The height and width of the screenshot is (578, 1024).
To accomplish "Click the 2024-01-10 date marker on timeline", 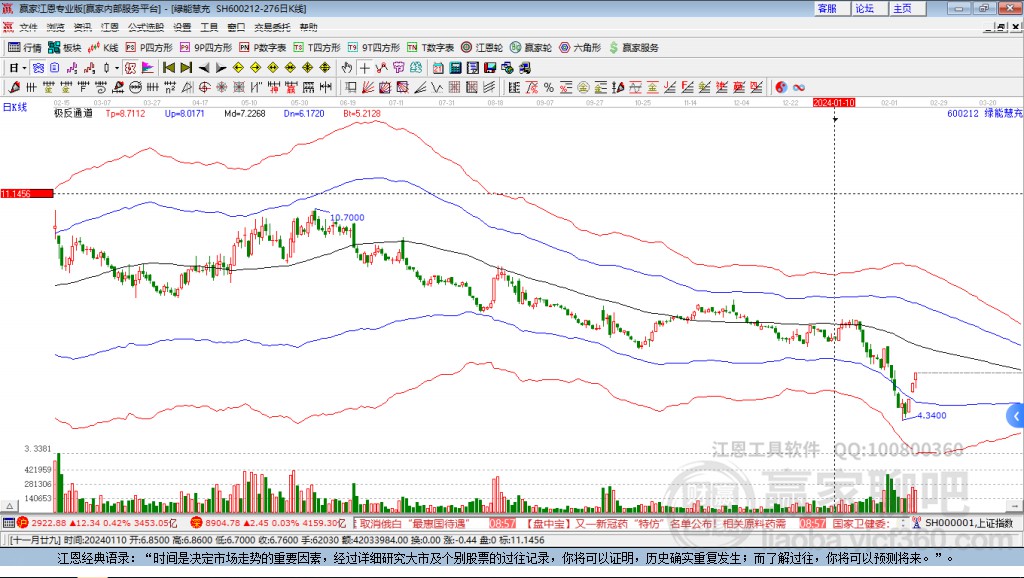I will pyautogui.click(x=834, y=102).
